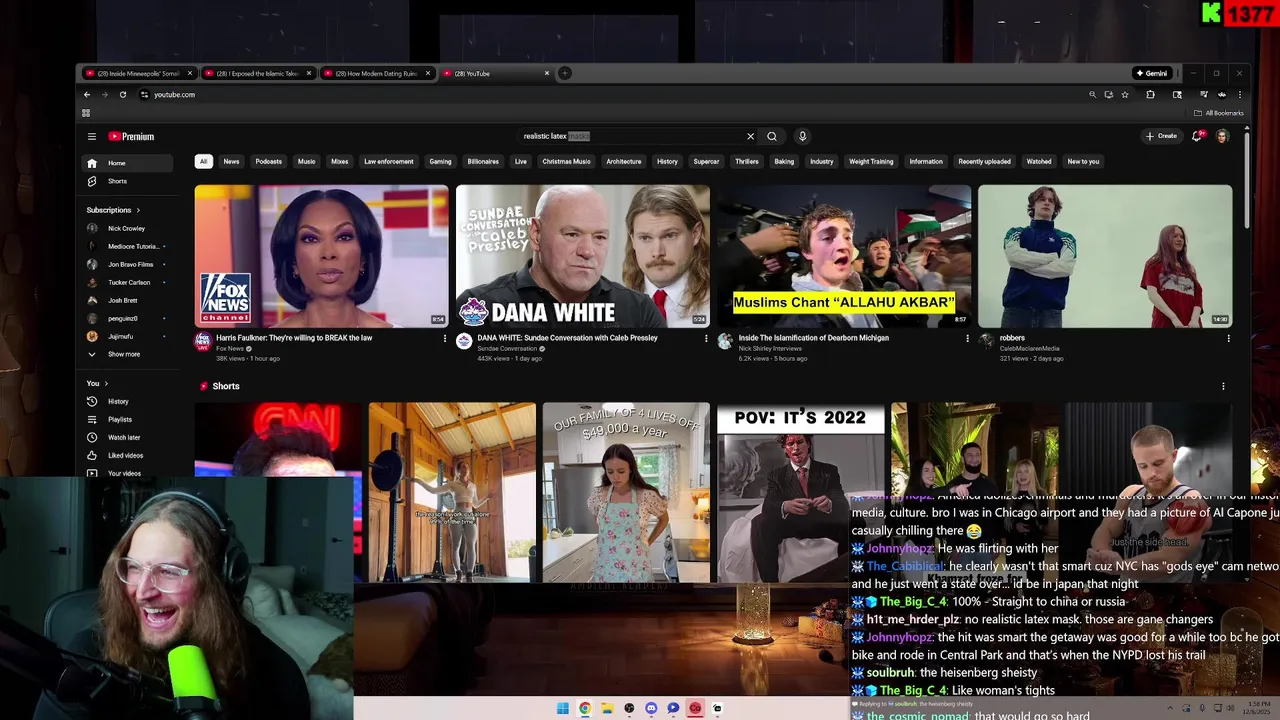This screenshot has width=1280, height=720.
Task: Select the Recently uploaded filter chip
Action: point(984,161)
